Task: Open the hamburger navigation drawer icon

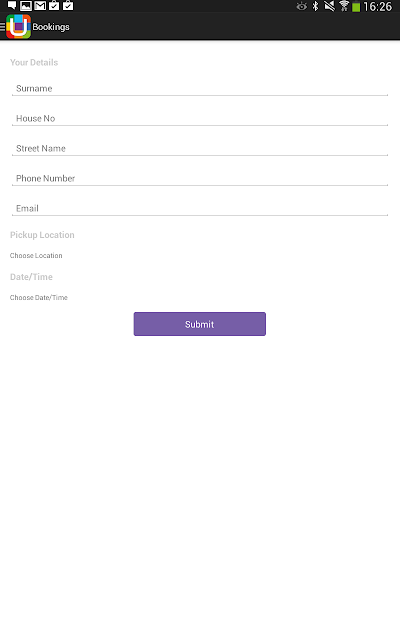Action: click(x=2, y=27)
